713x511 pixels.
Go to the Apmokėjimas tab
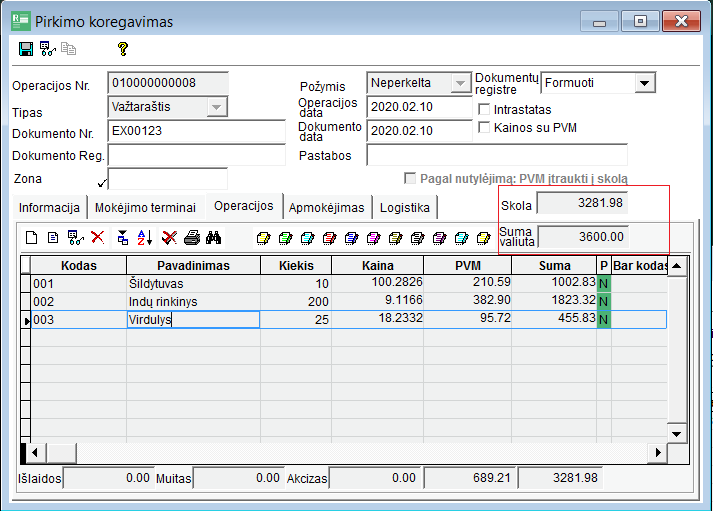[x=326, y=208]
